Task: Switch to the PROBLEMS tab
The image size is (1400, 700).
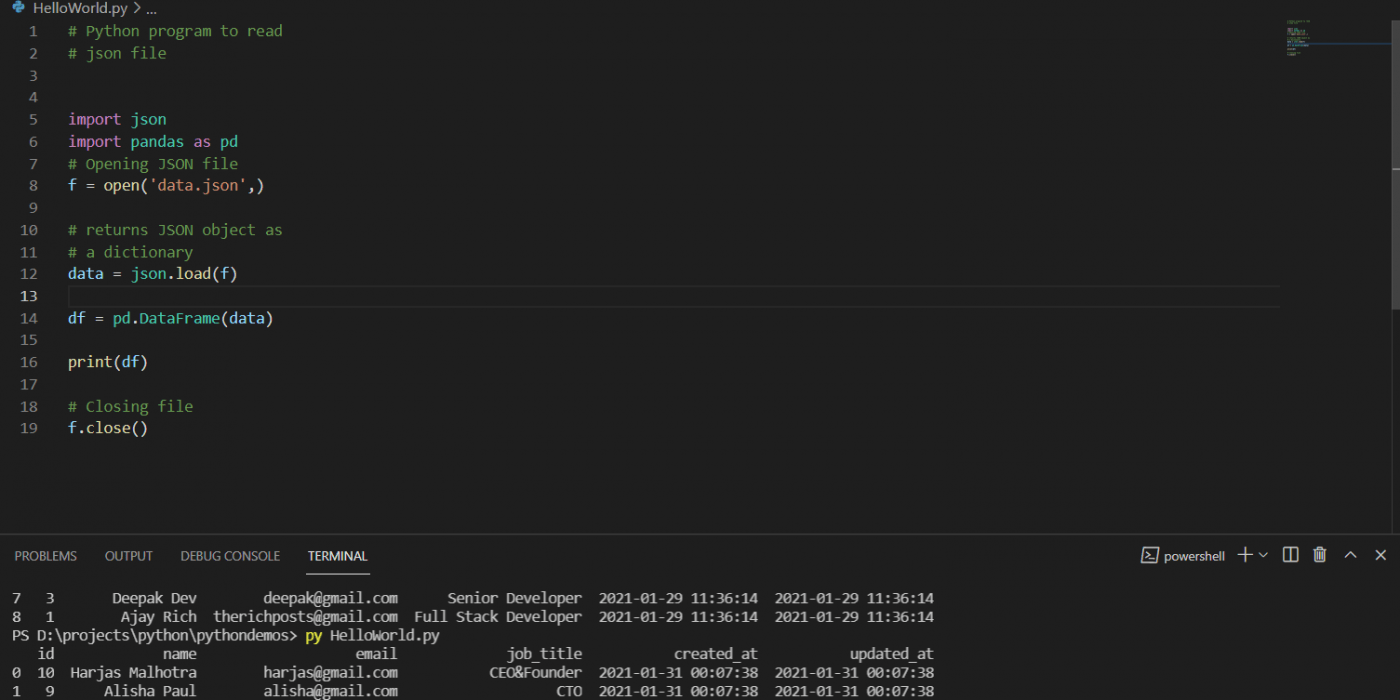Action: (x=45, y=555)
